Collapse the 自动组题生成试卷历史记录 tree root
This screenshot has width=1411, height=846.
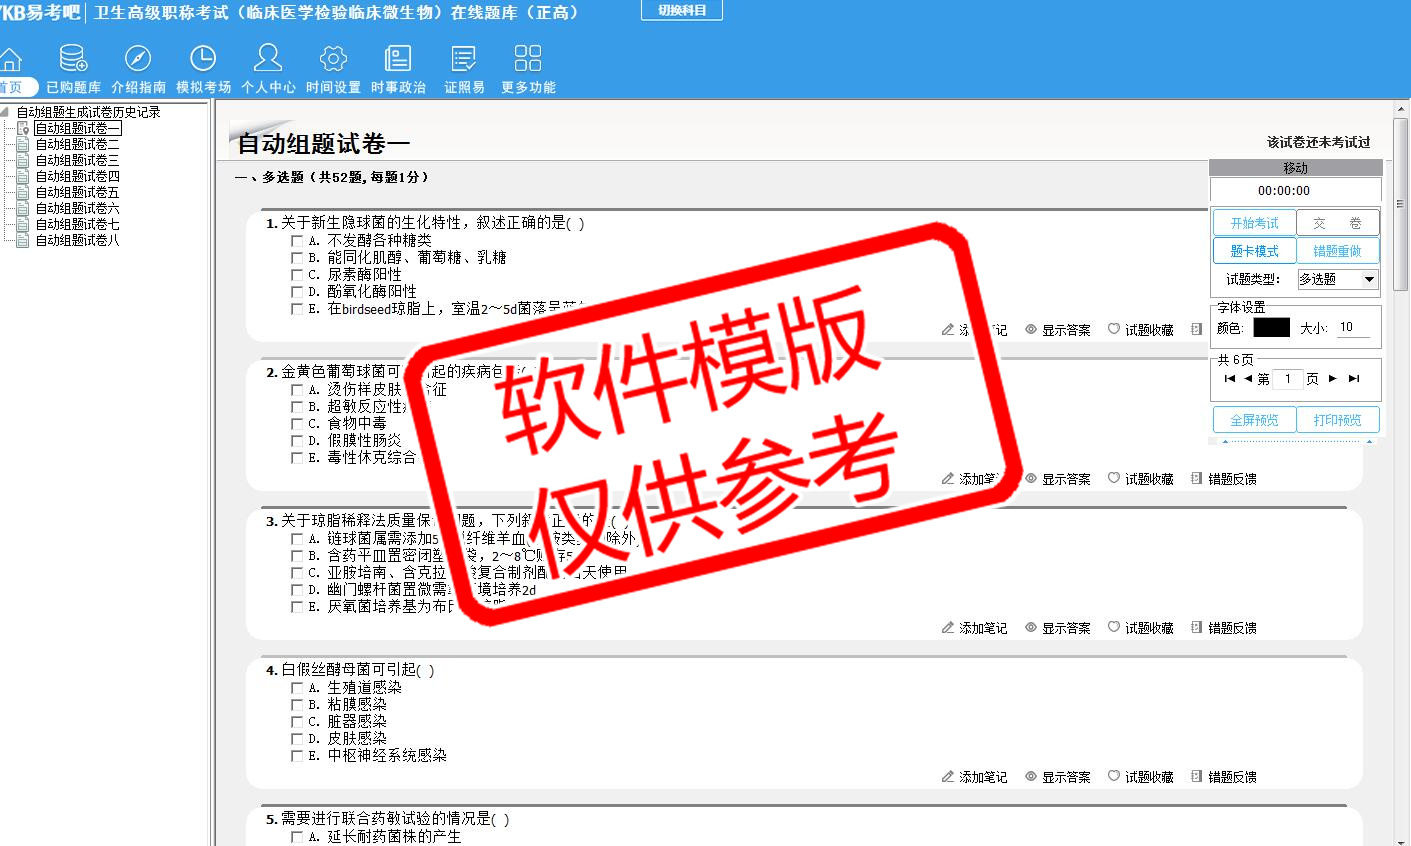(5, 112)
